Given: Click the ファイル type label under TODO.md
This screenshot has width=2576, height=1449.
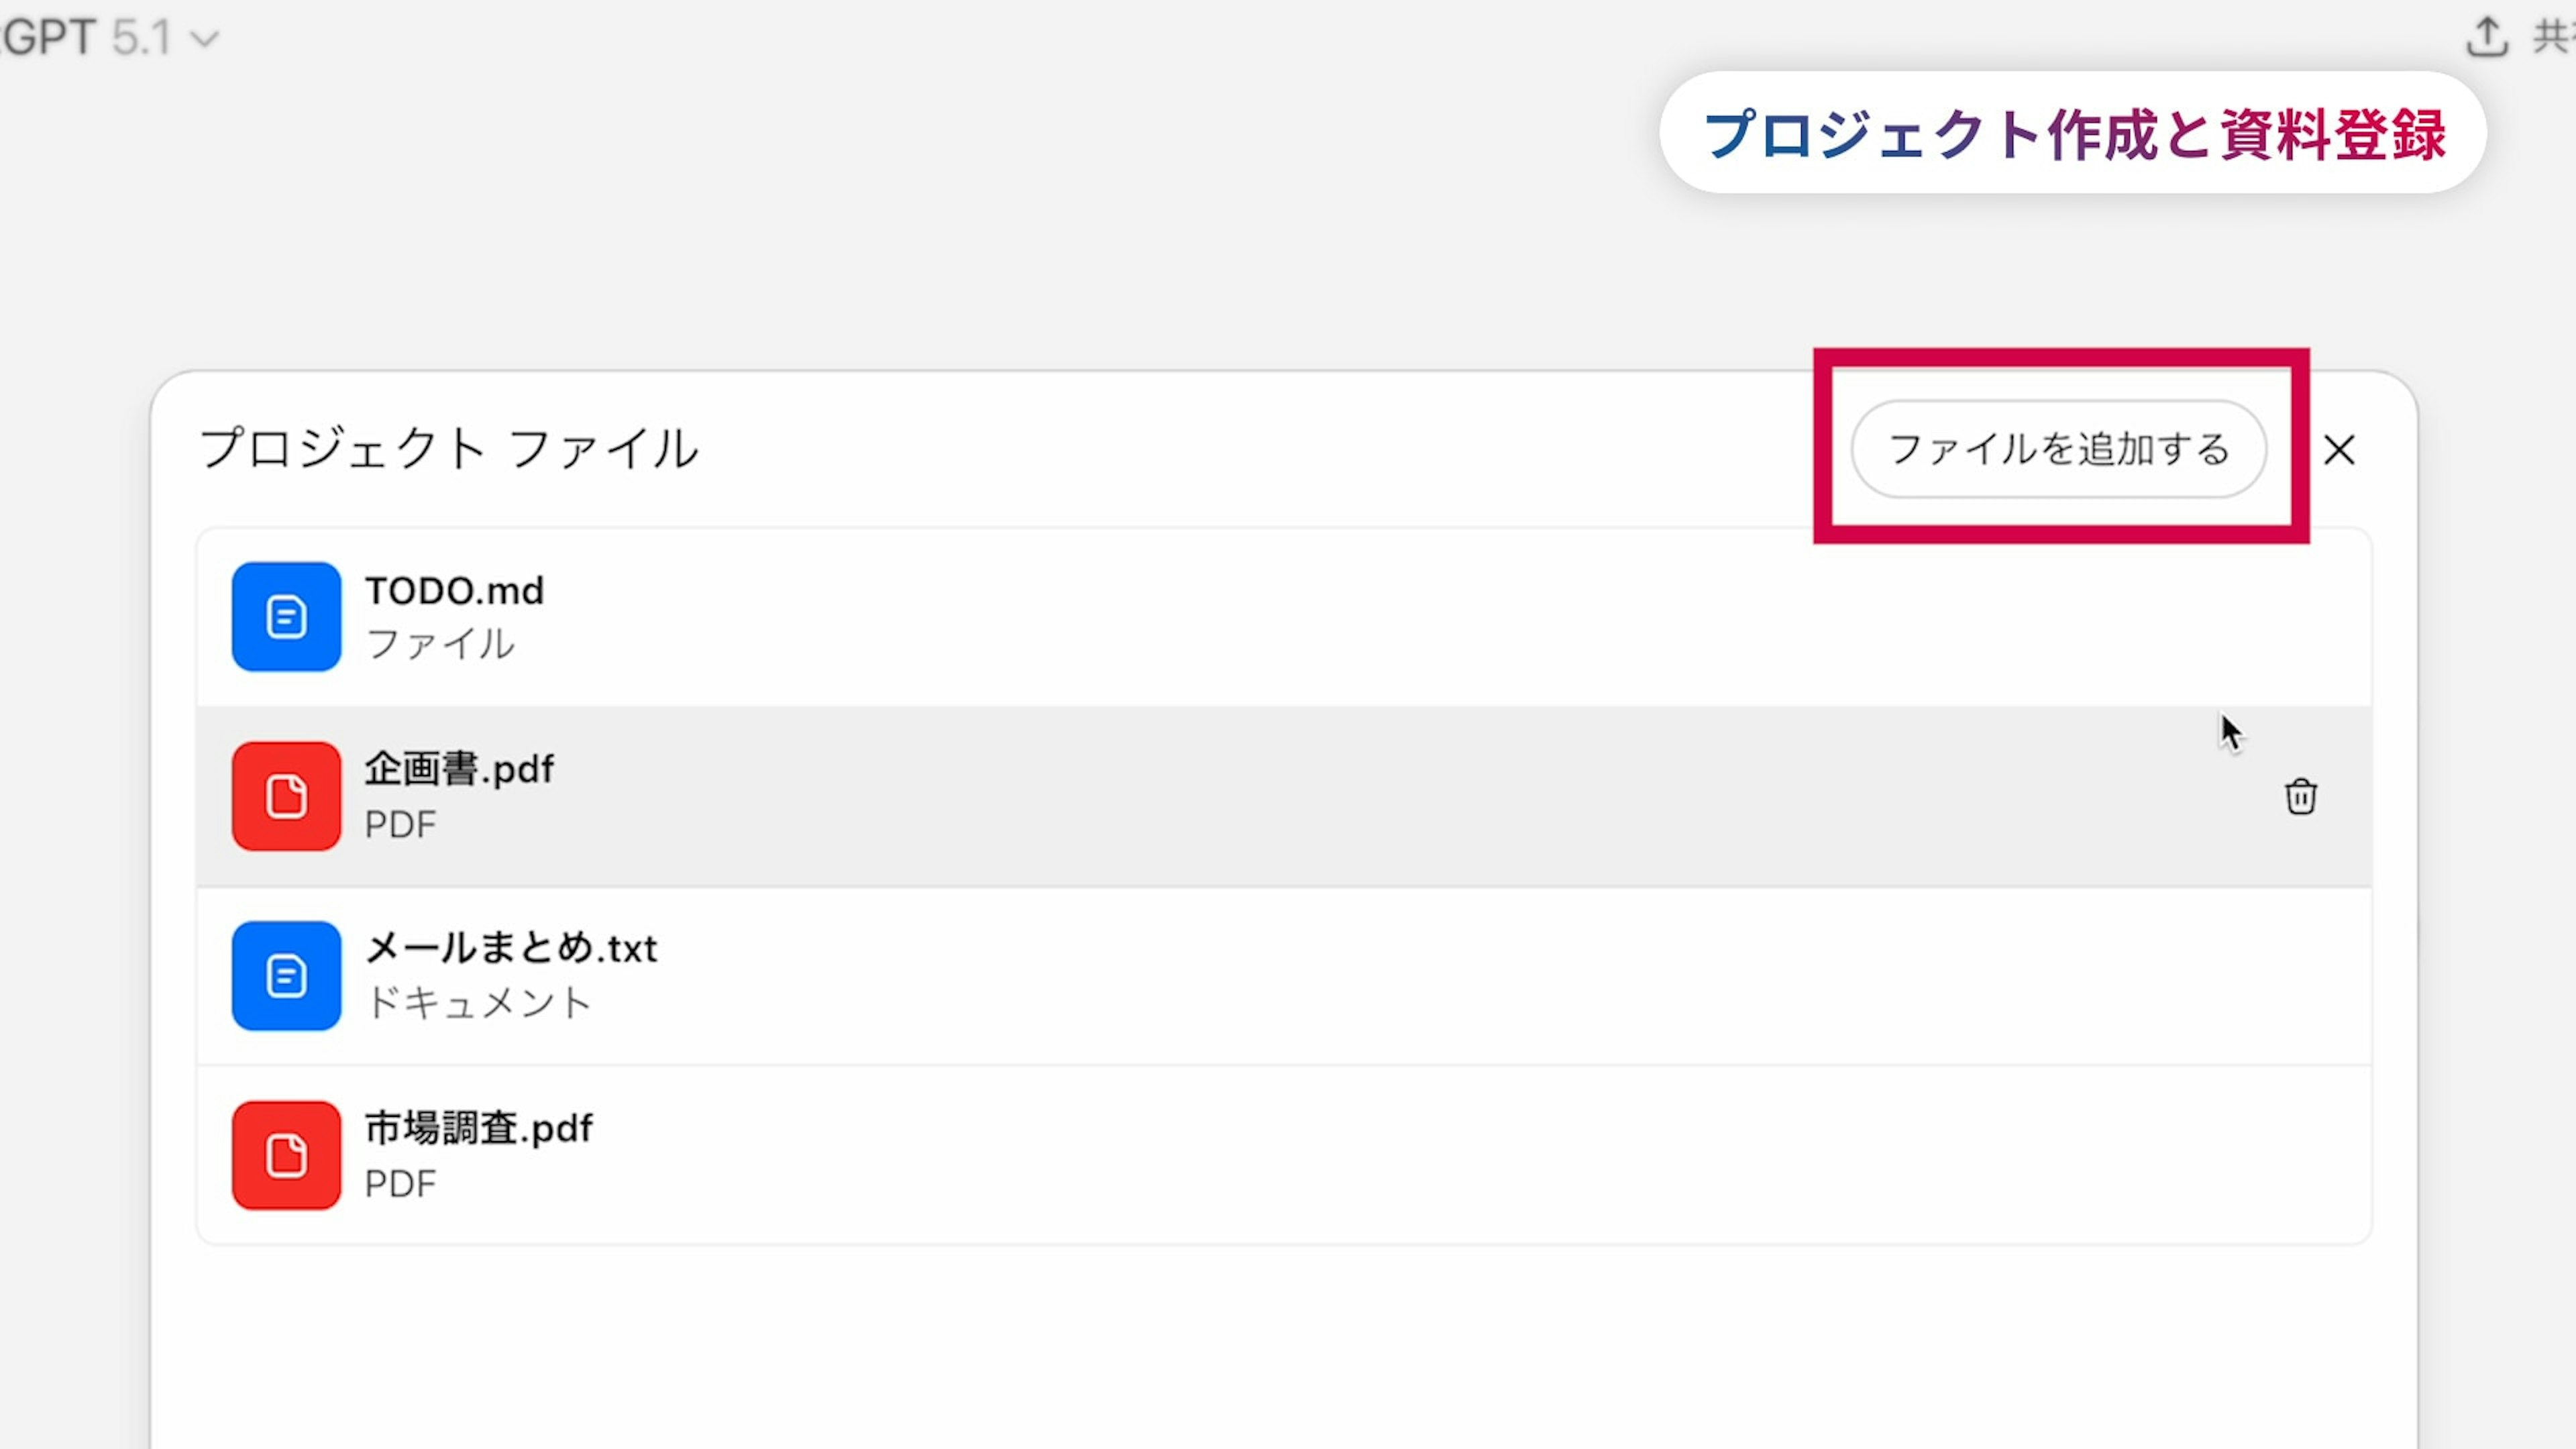Looking at the screenshot, I should click(440, 644).
